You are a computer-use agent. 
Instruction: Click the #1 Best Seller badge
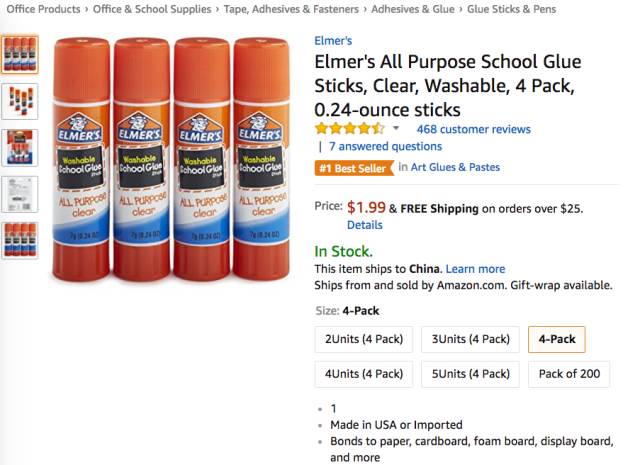point(353,168)
